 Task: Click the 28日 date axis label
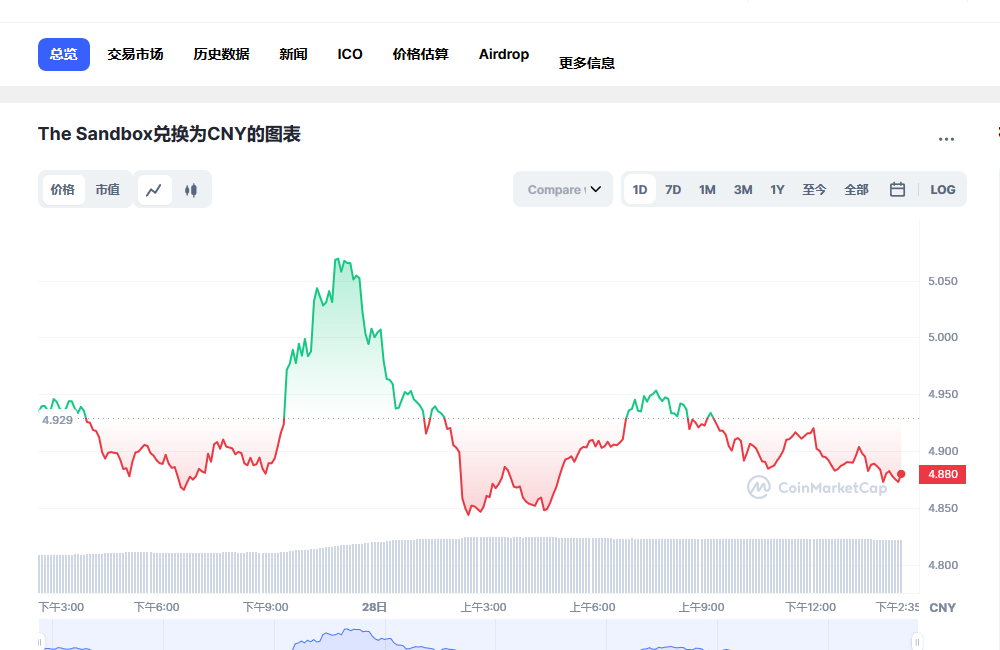click(x=374, y=607)
